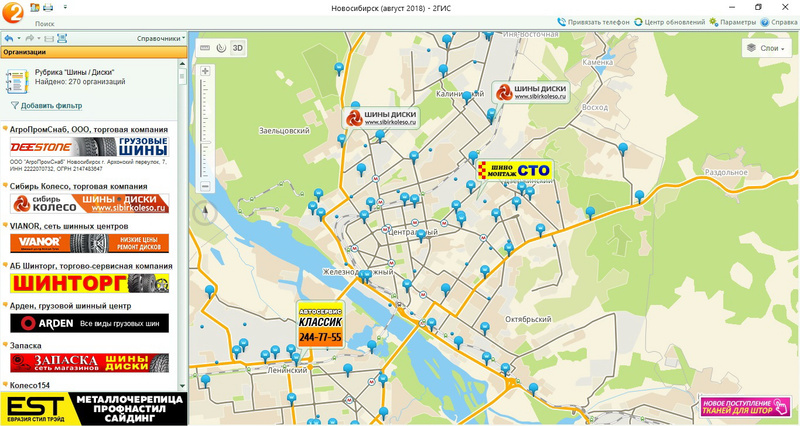Open the Колесо154 organization entry
Viewport: 800px width, 426px height.
30,385
